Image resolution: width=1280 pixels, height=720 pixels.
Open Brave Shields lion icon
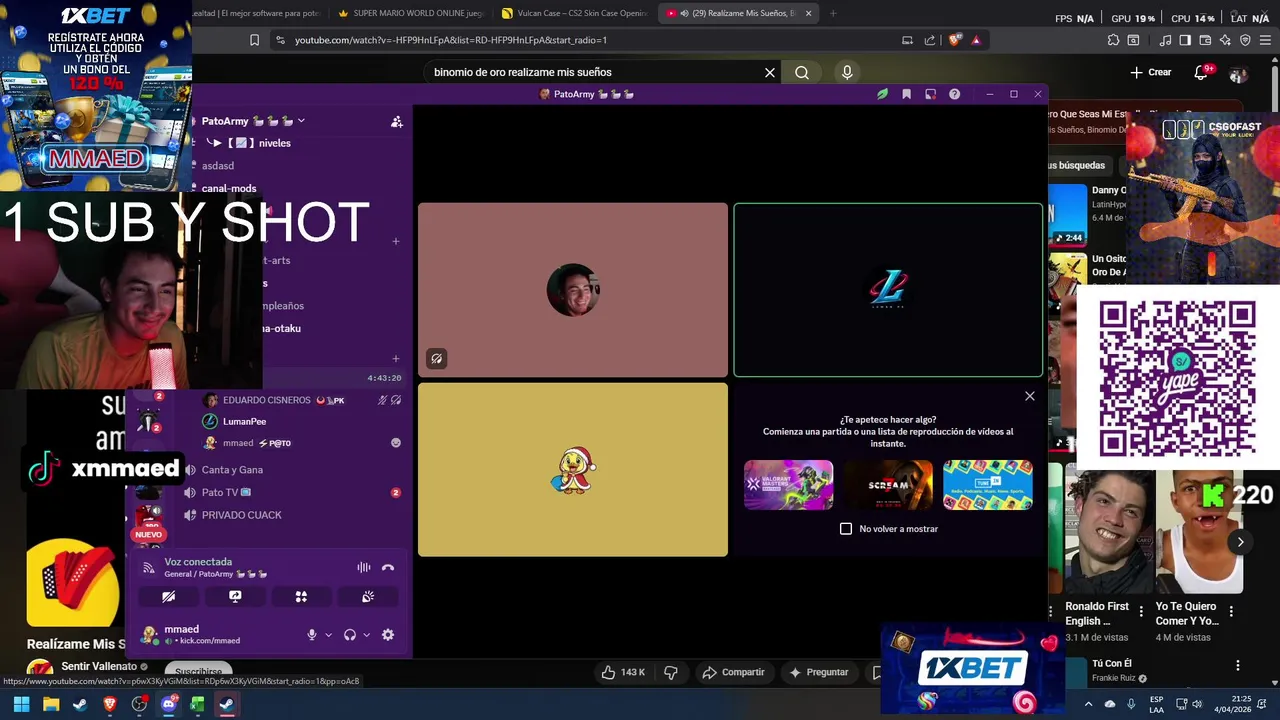[x=956, y=40]
